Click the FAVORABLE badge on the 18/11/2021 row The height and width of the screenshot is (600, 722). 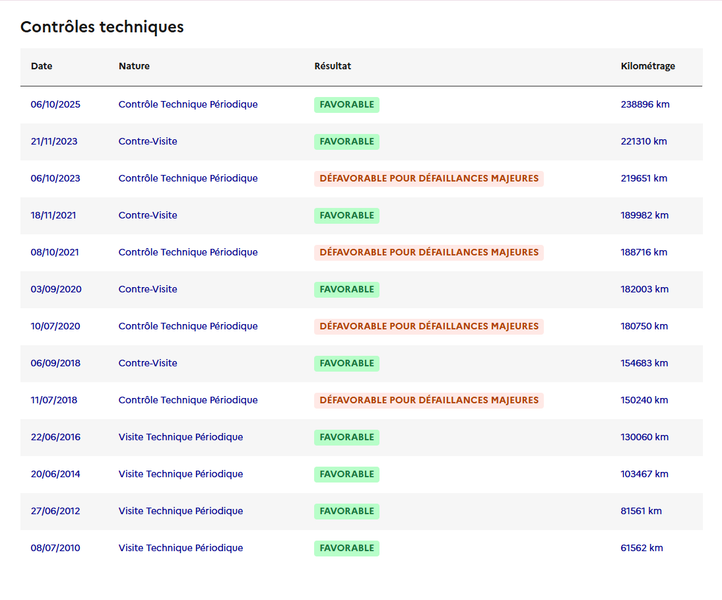click(347, 215)
